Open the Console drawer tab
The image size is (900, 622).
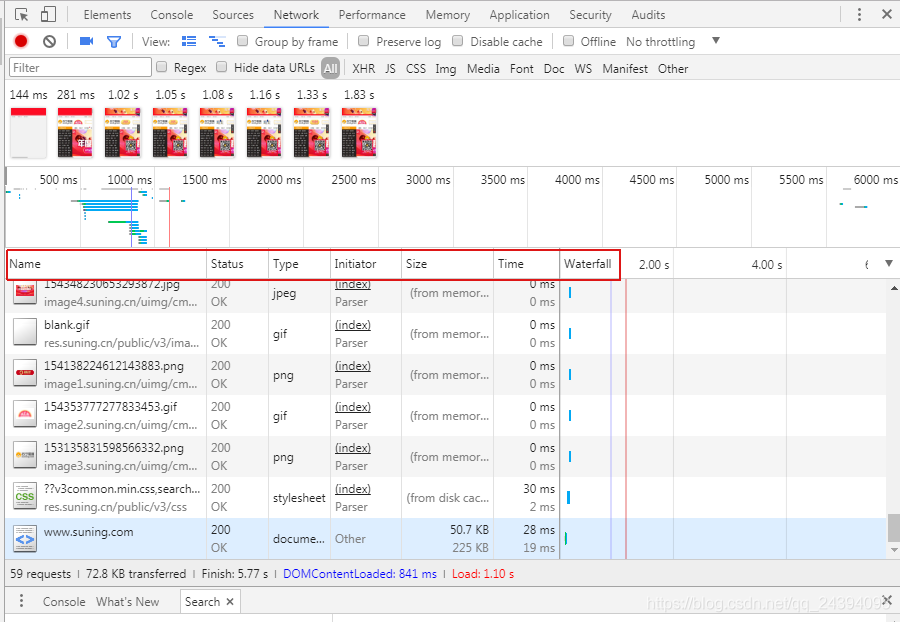tap(64, 601)
